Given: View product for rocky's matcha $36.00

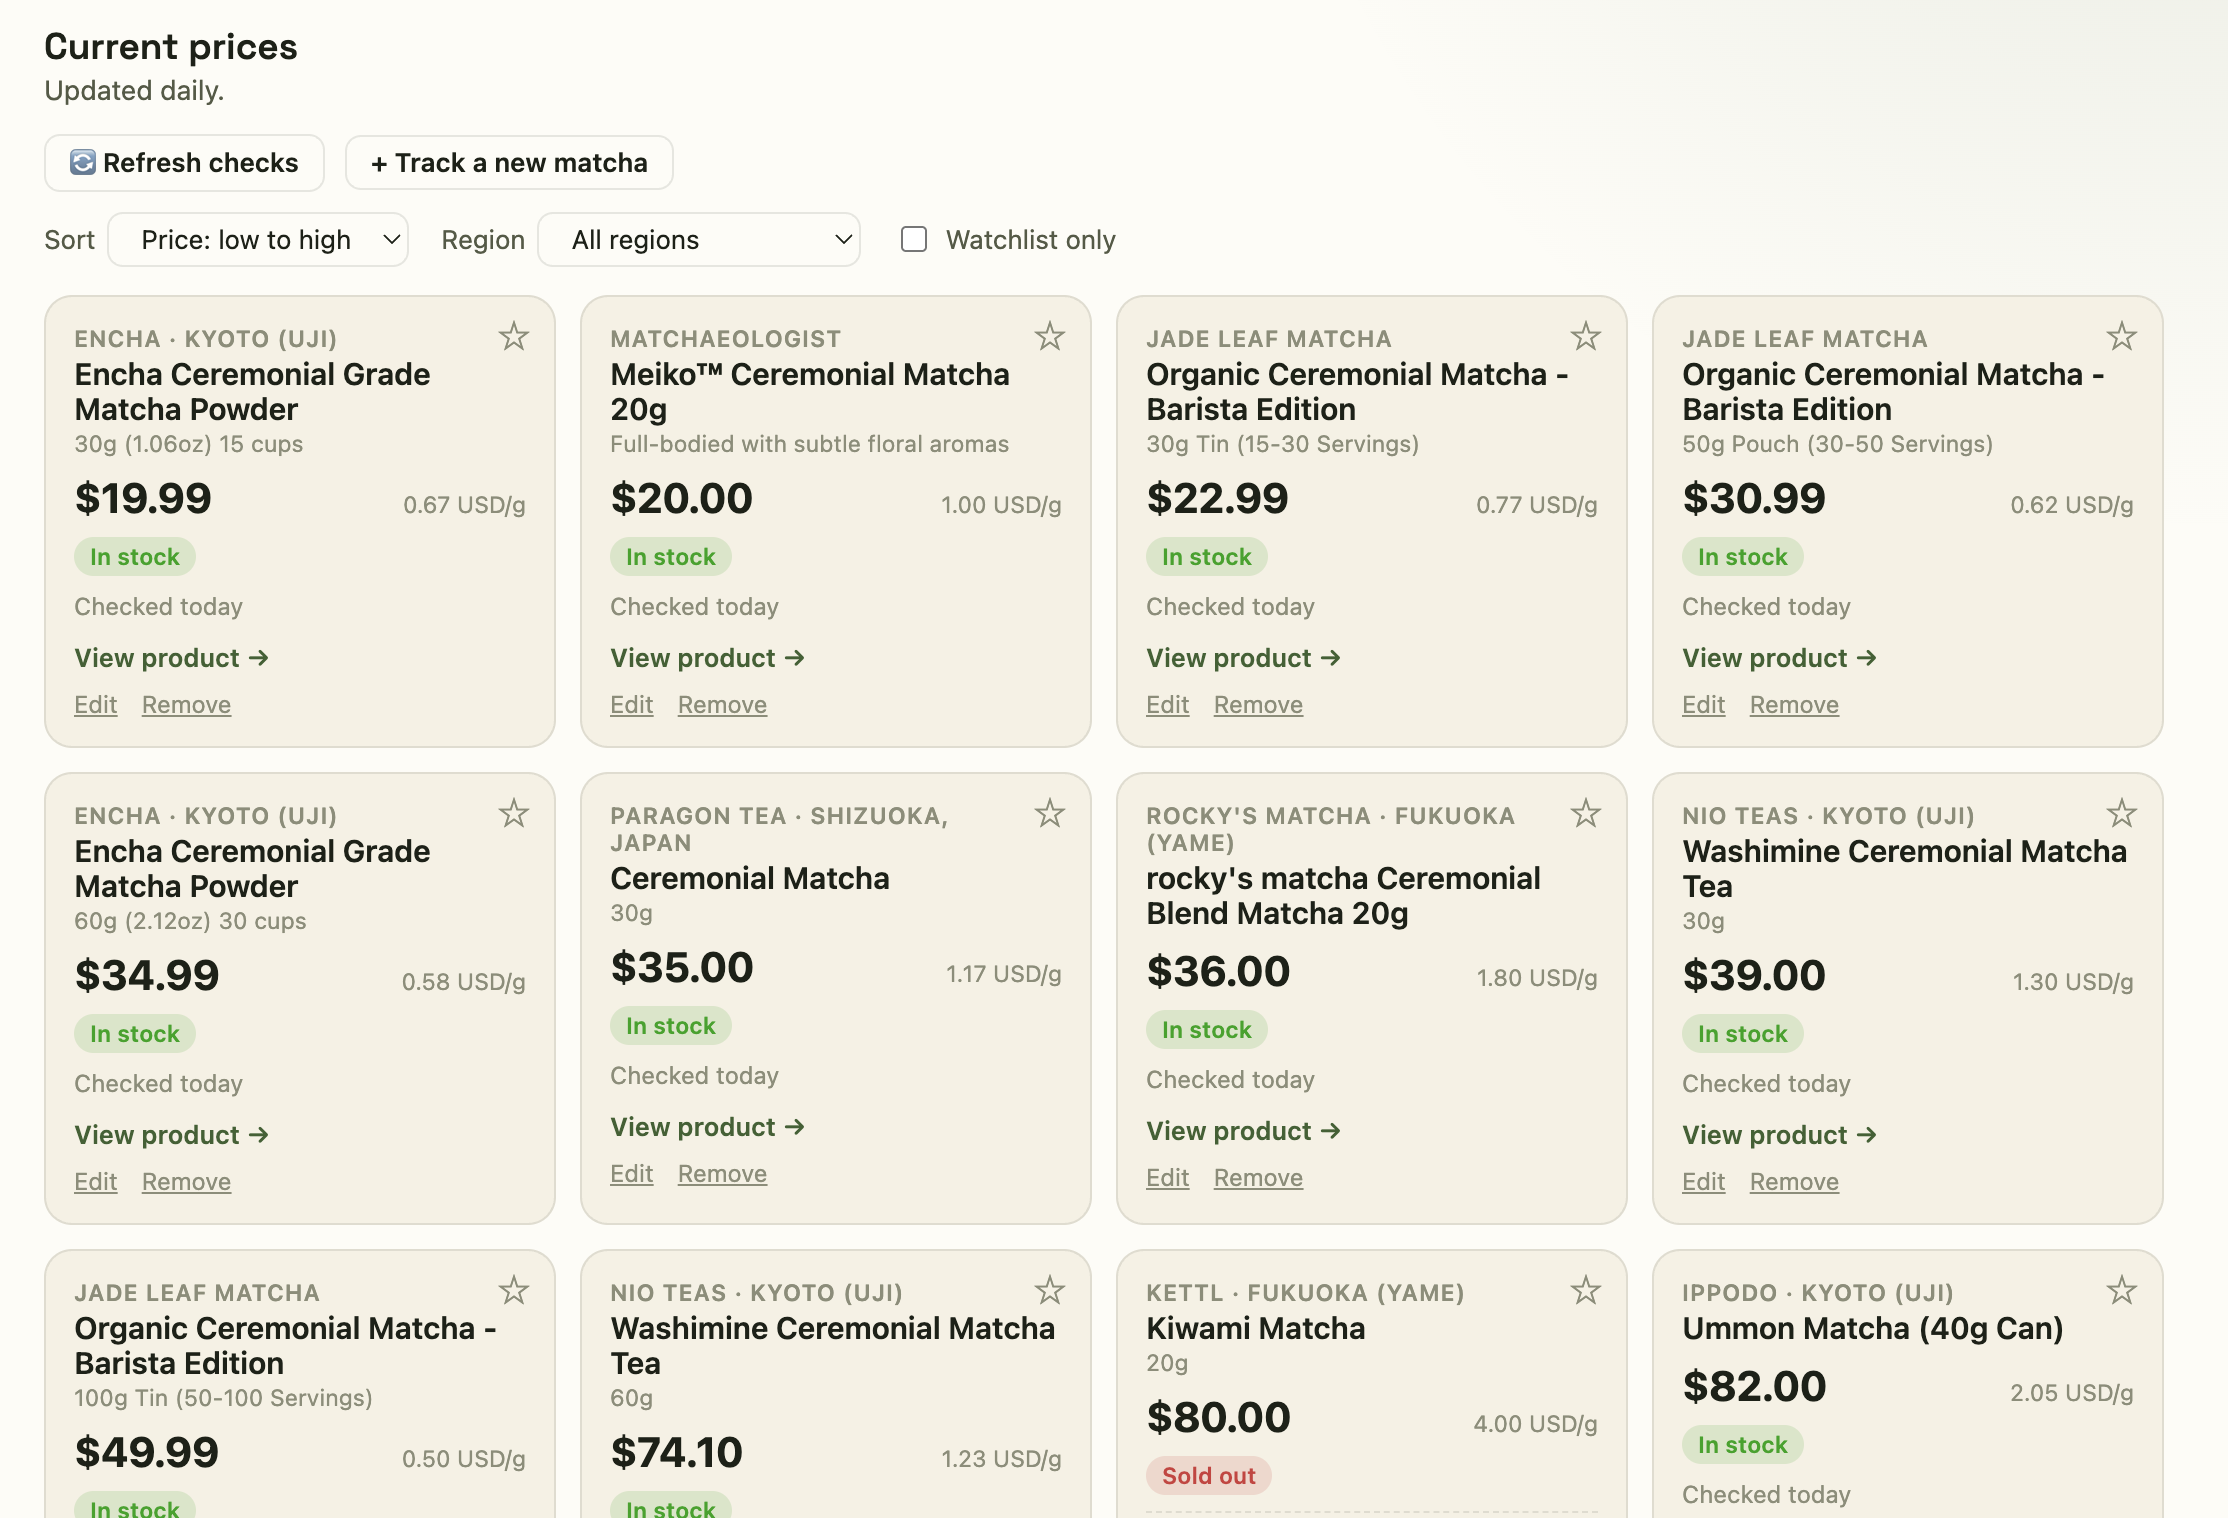Looking at the screenshot, I should 1243,1131.
